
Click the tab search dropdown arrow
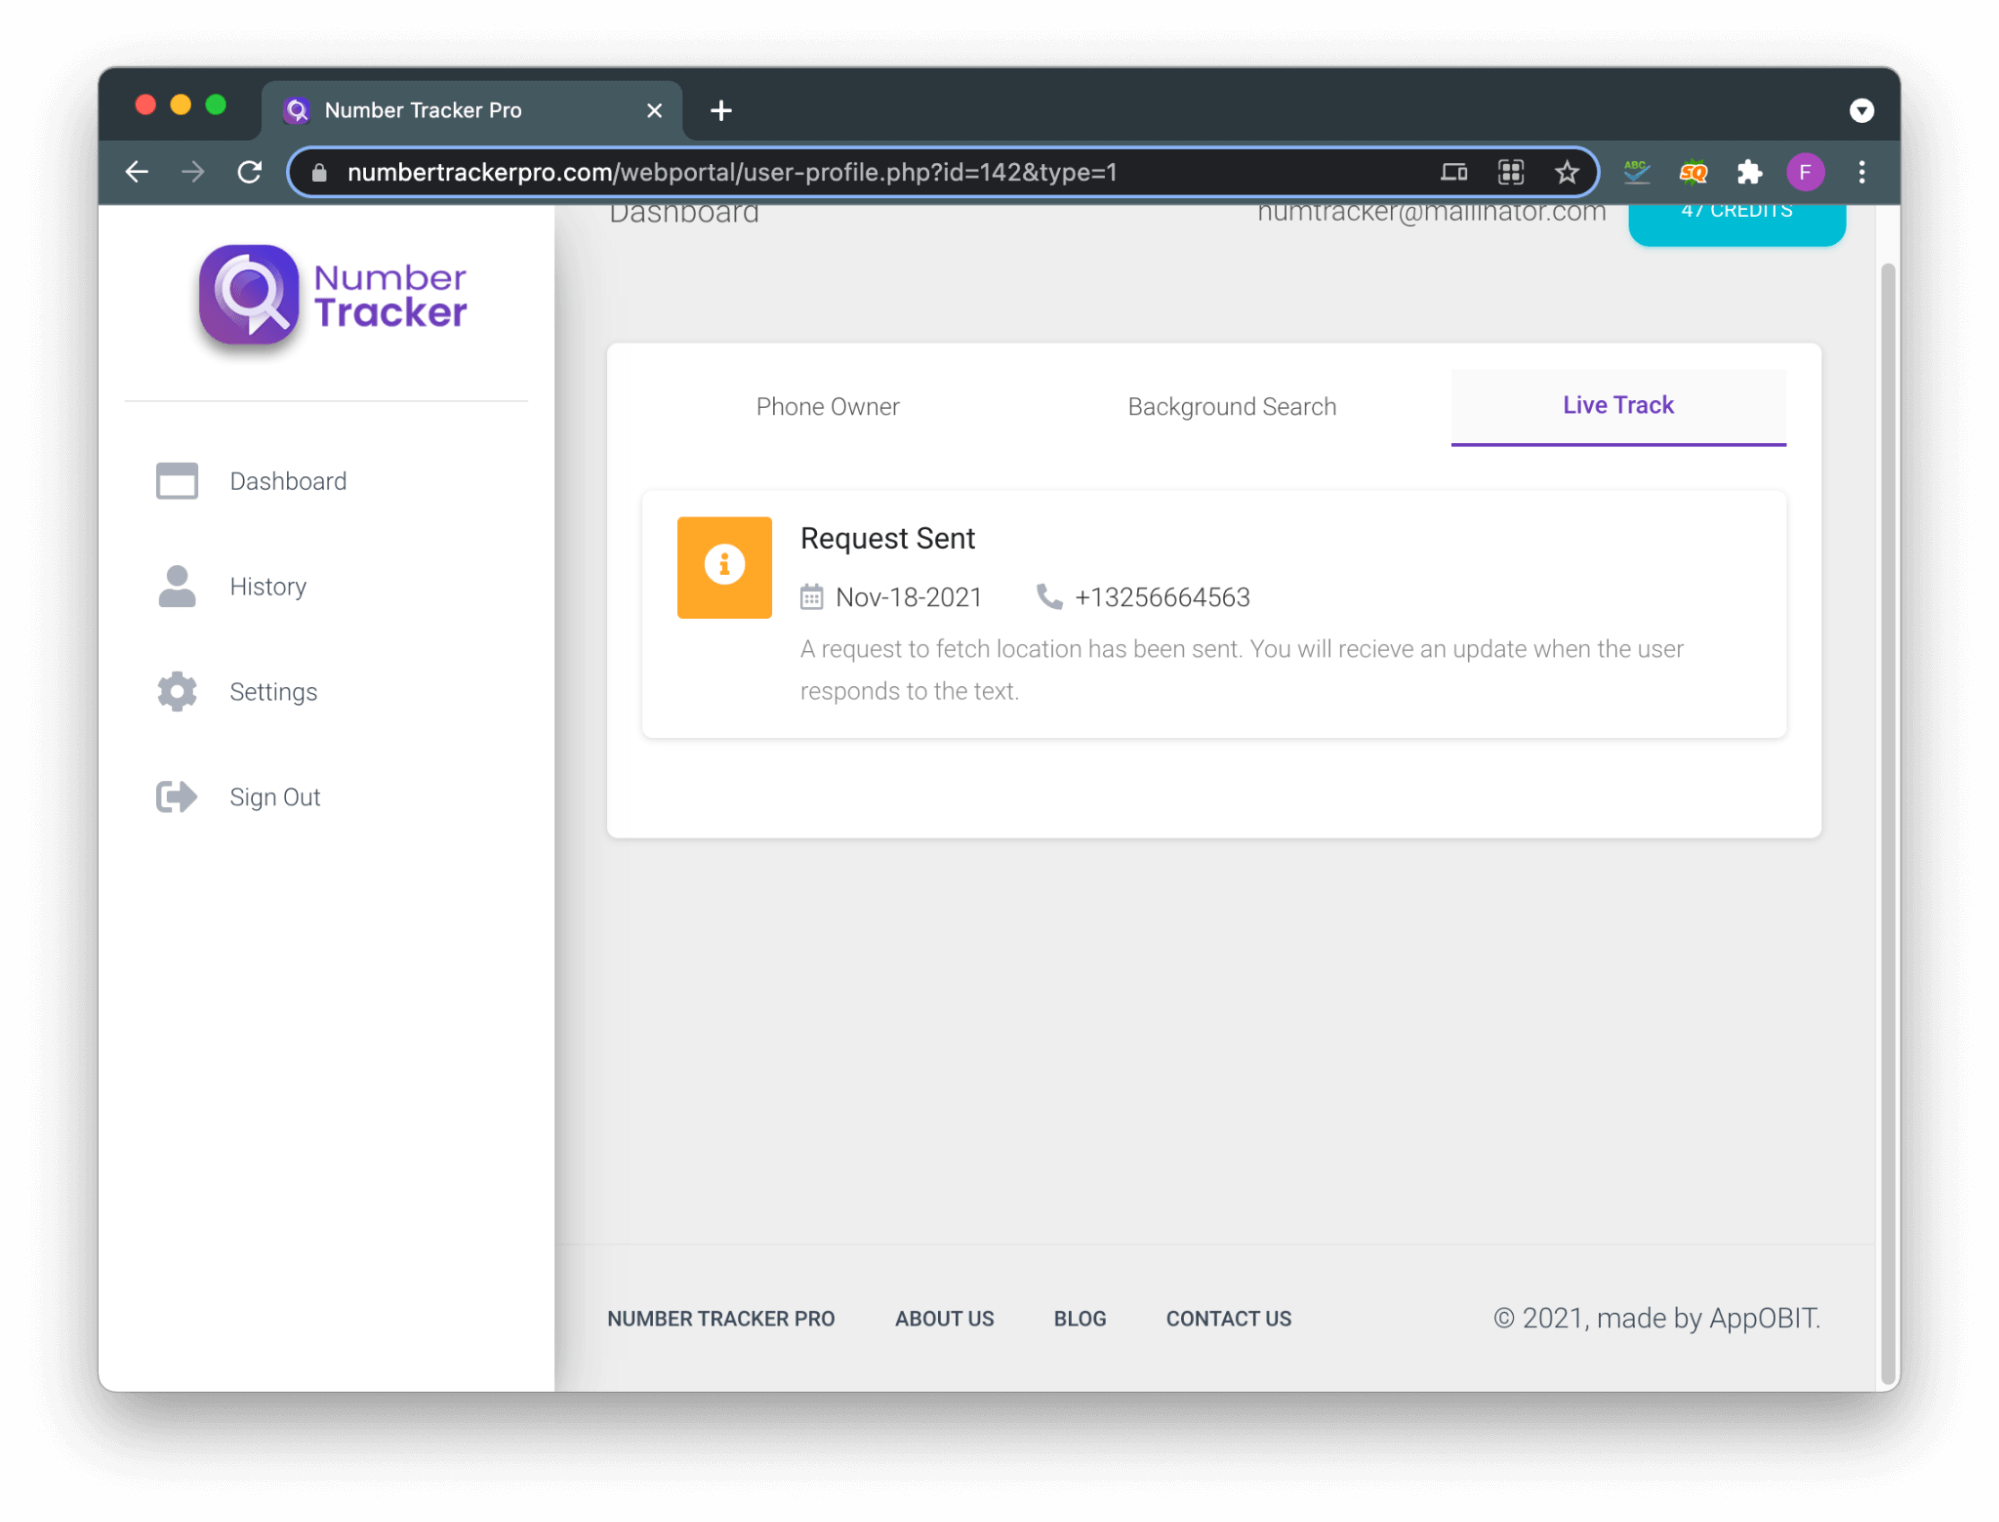1861,110
